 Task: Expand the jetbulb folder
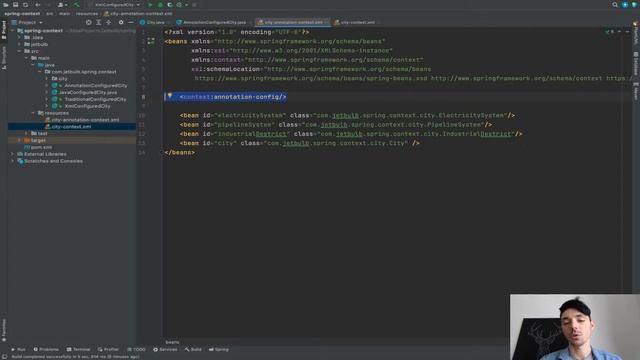(x=19, y=44)
